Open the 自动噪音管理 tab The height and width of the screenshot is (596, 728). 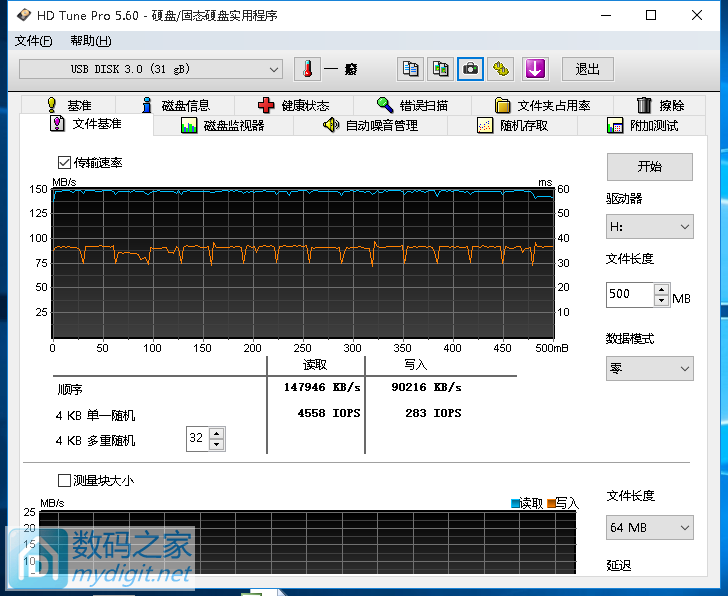point(370,125)
